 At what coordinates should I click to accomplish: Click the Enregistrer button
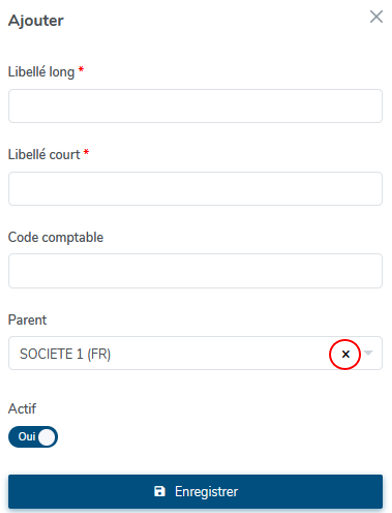[195, 492]
